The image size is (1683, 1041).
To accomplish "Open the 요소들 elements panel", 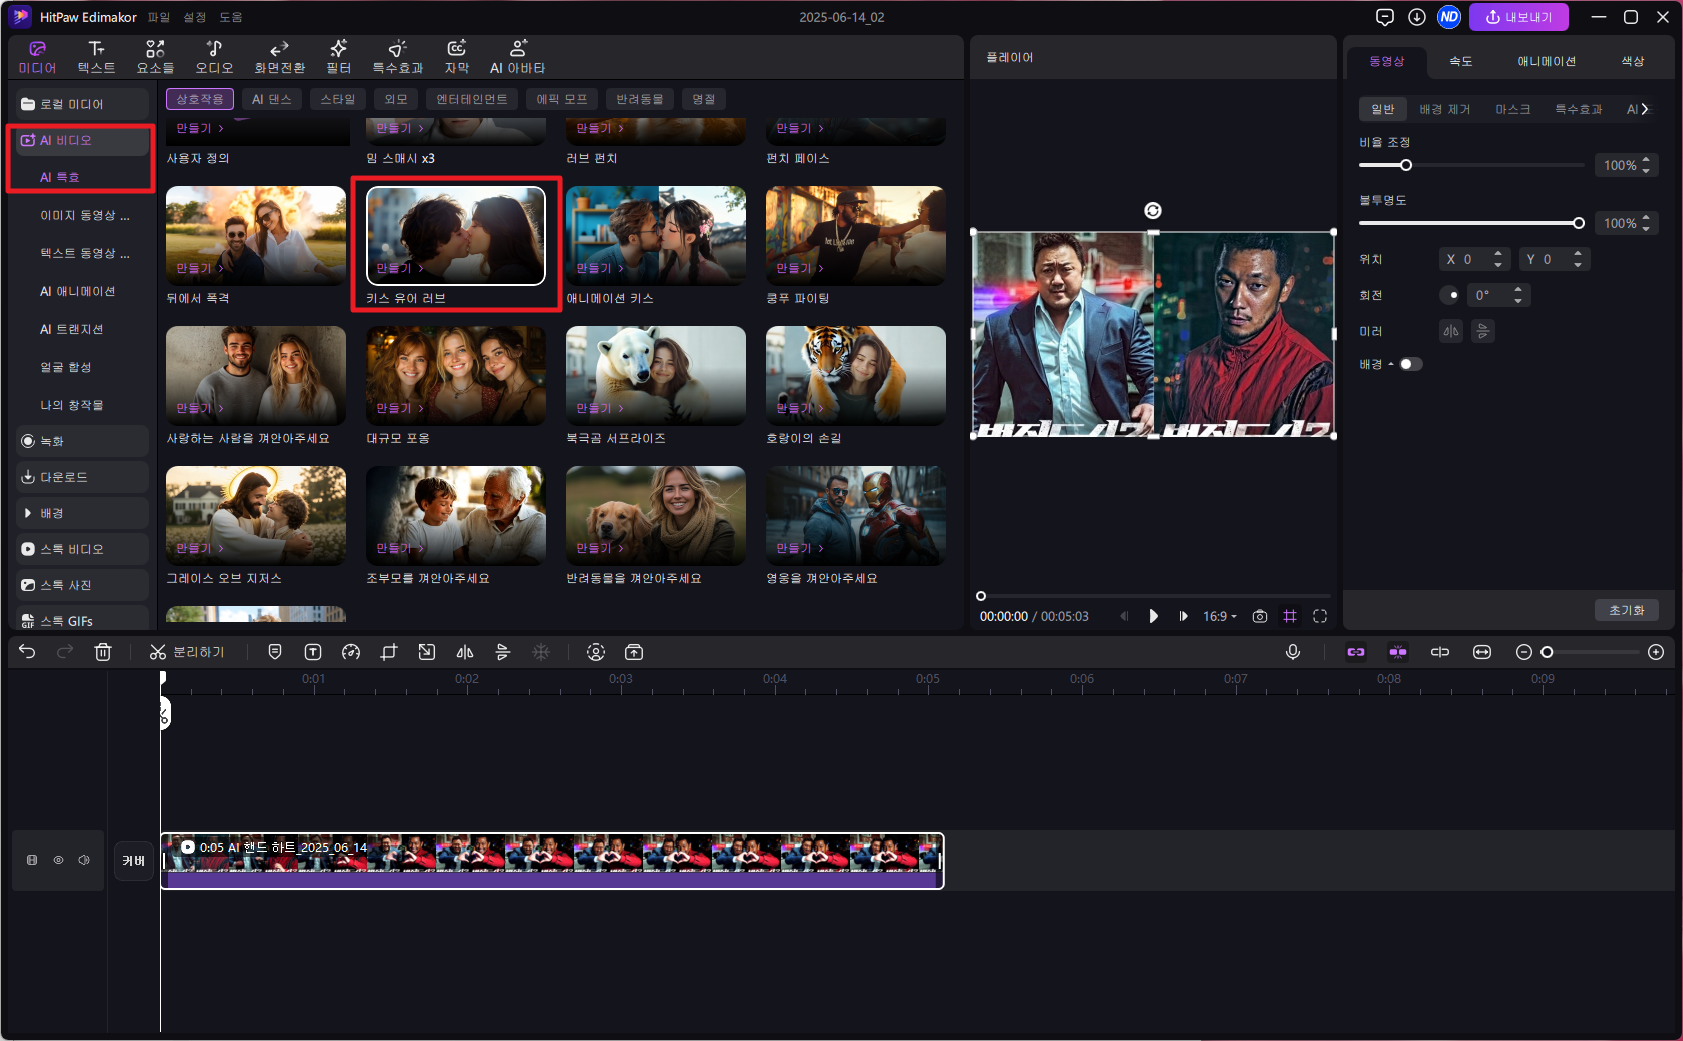I will tap(155, 57).
